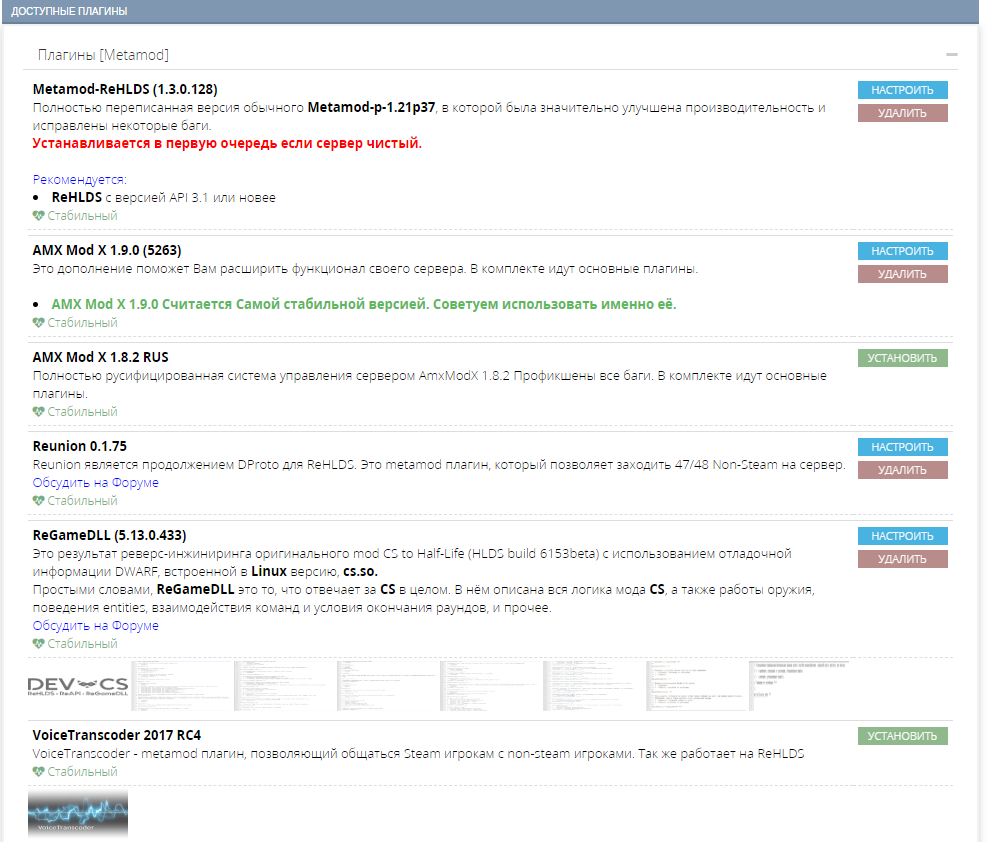Click the green AMX Mod X 1.9.0 recommendation
The width and height of the screenshot is (989, 842).
[x=364, y=304]
